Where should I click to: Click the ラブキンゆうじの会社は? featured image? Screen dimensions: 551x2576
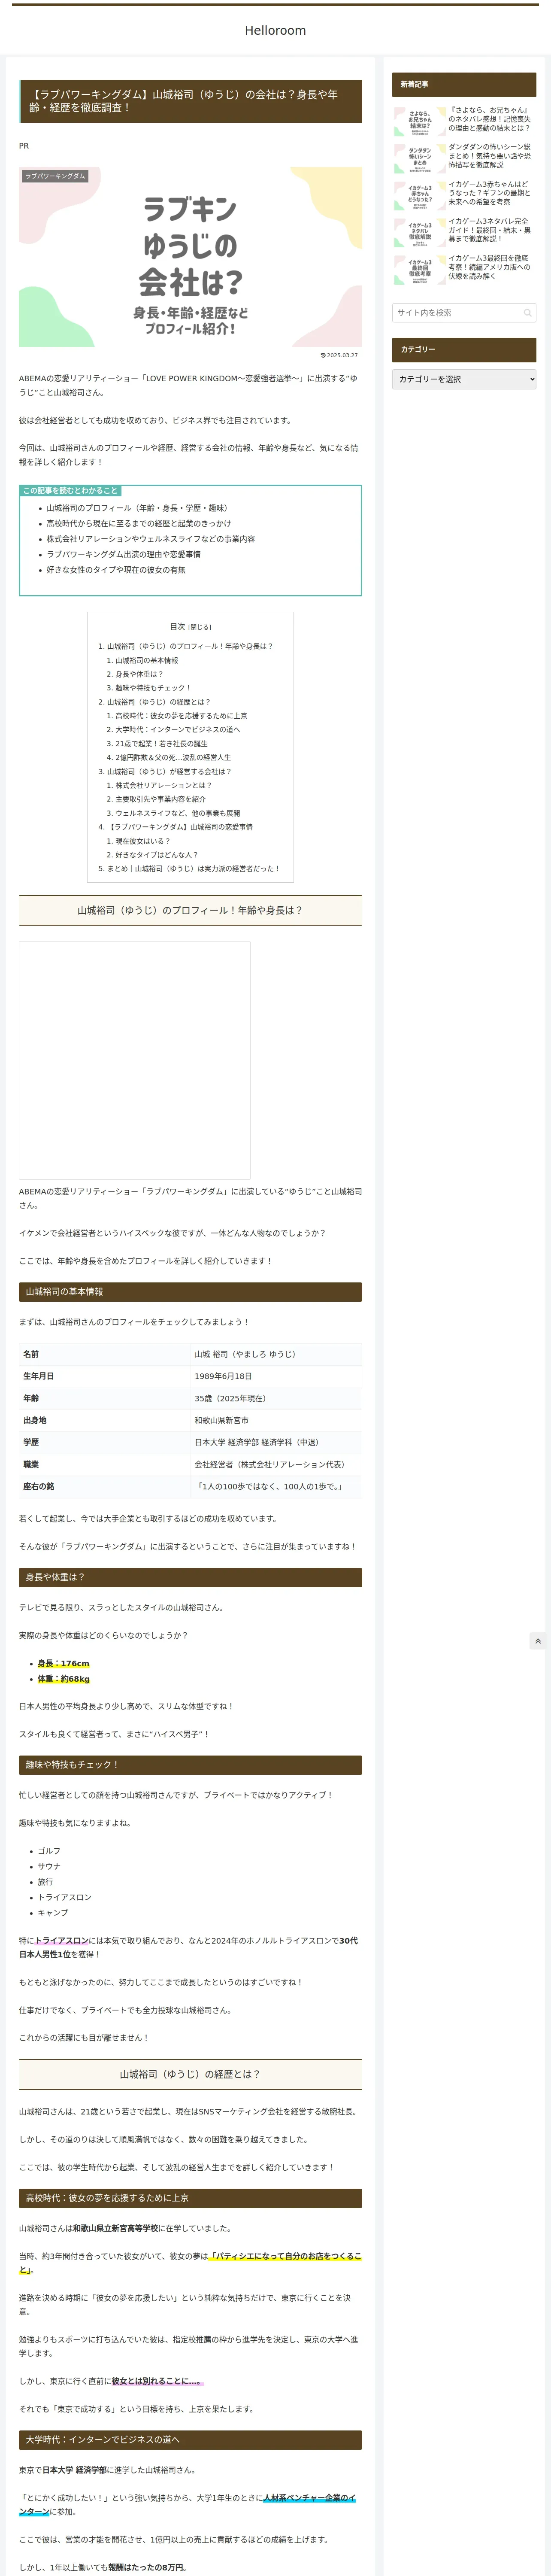point(190,257)
